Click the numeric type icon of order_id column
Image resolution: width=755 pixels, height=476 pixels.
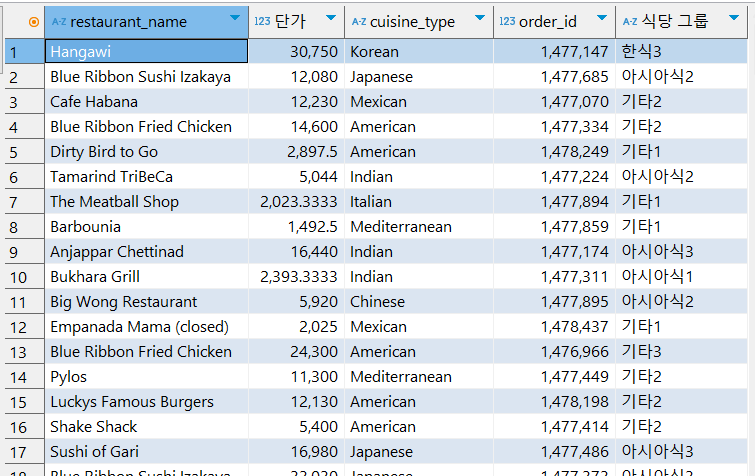(507, 21)
